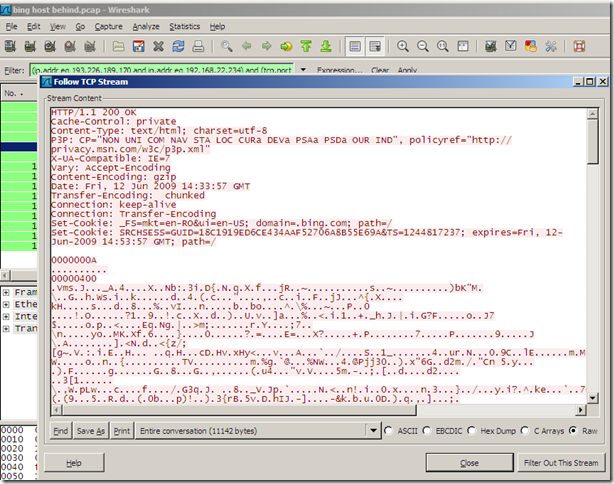Click Expression next to filter
Screen dimensions: 614x484
[x=340, y=70]
